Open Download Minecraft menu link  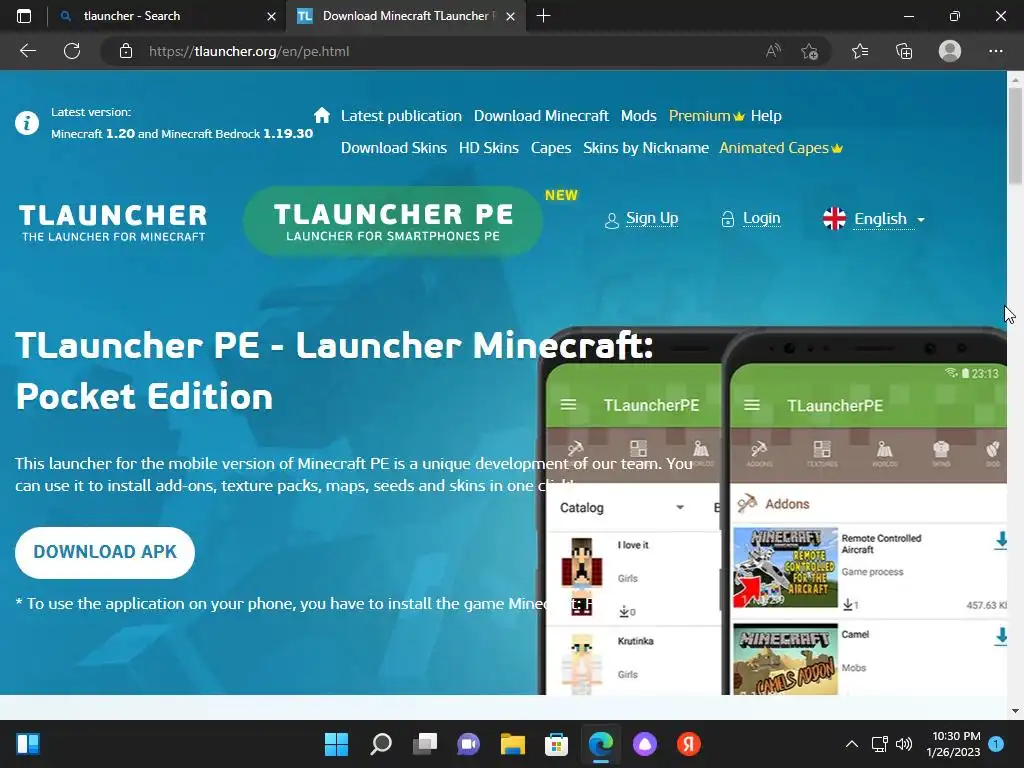pyautogui.click(x=541, y=116)
